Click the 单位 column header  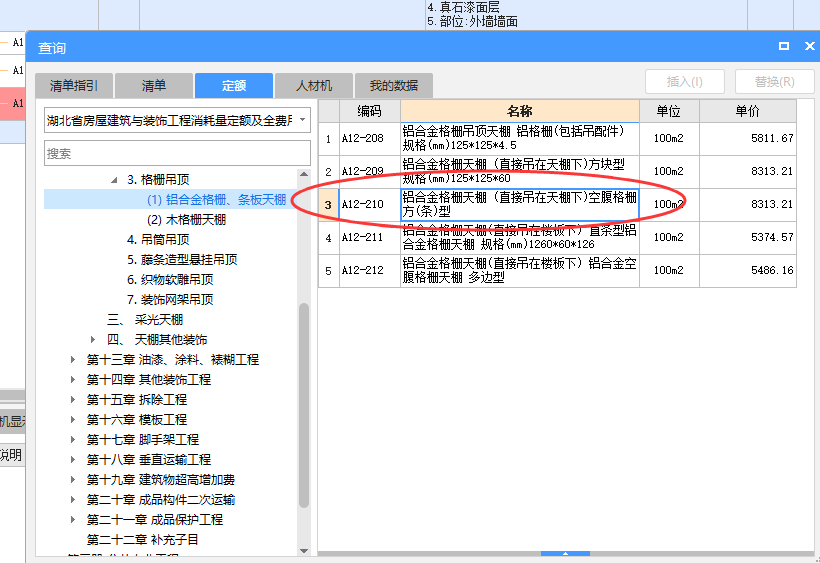(x=669, y=111)
